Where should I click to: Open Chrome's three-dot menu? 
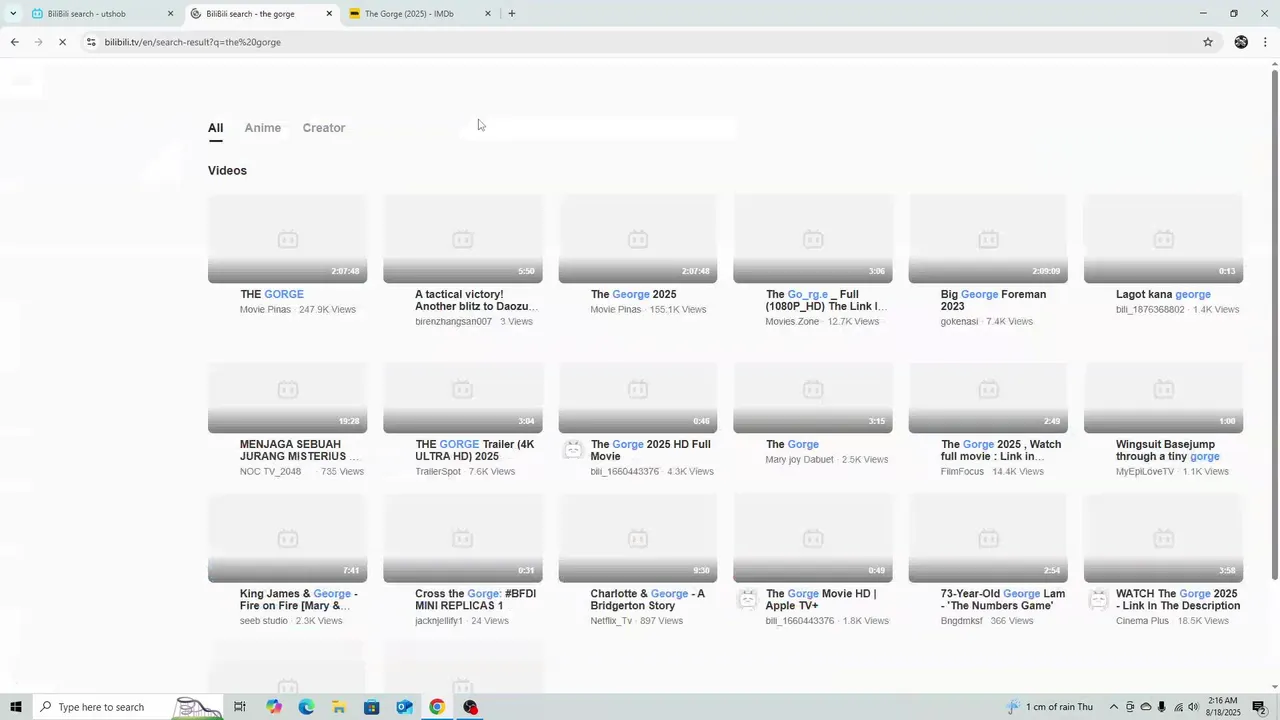coord(1266,42)
